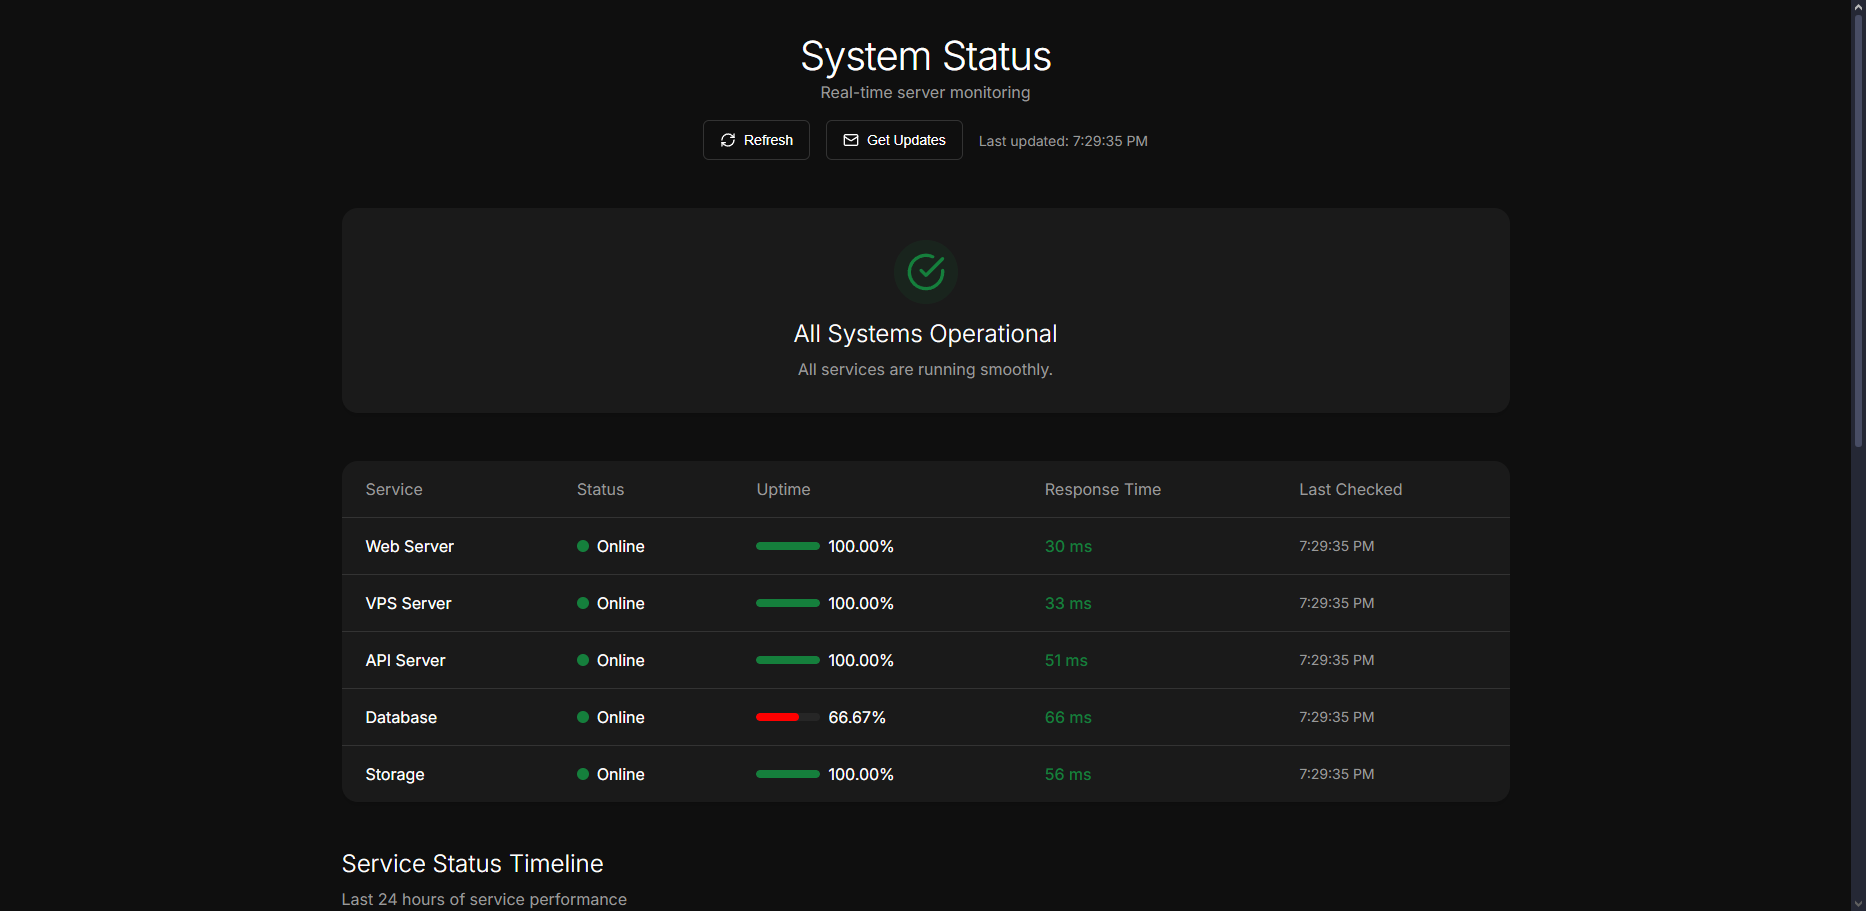Click the VPS Server green status dot
The width and height of the screenshot is (1866, 911).
tap(583, 603)
